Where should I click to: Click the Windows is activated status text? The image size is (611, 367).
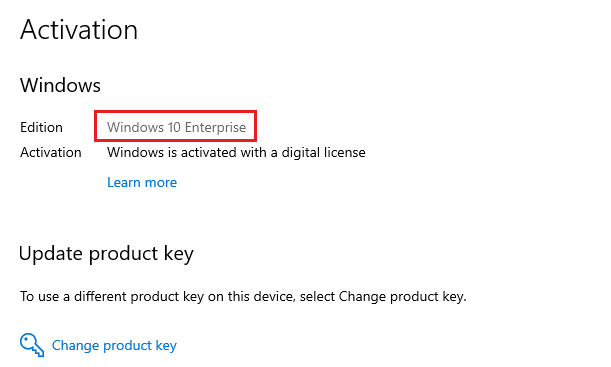236,152
